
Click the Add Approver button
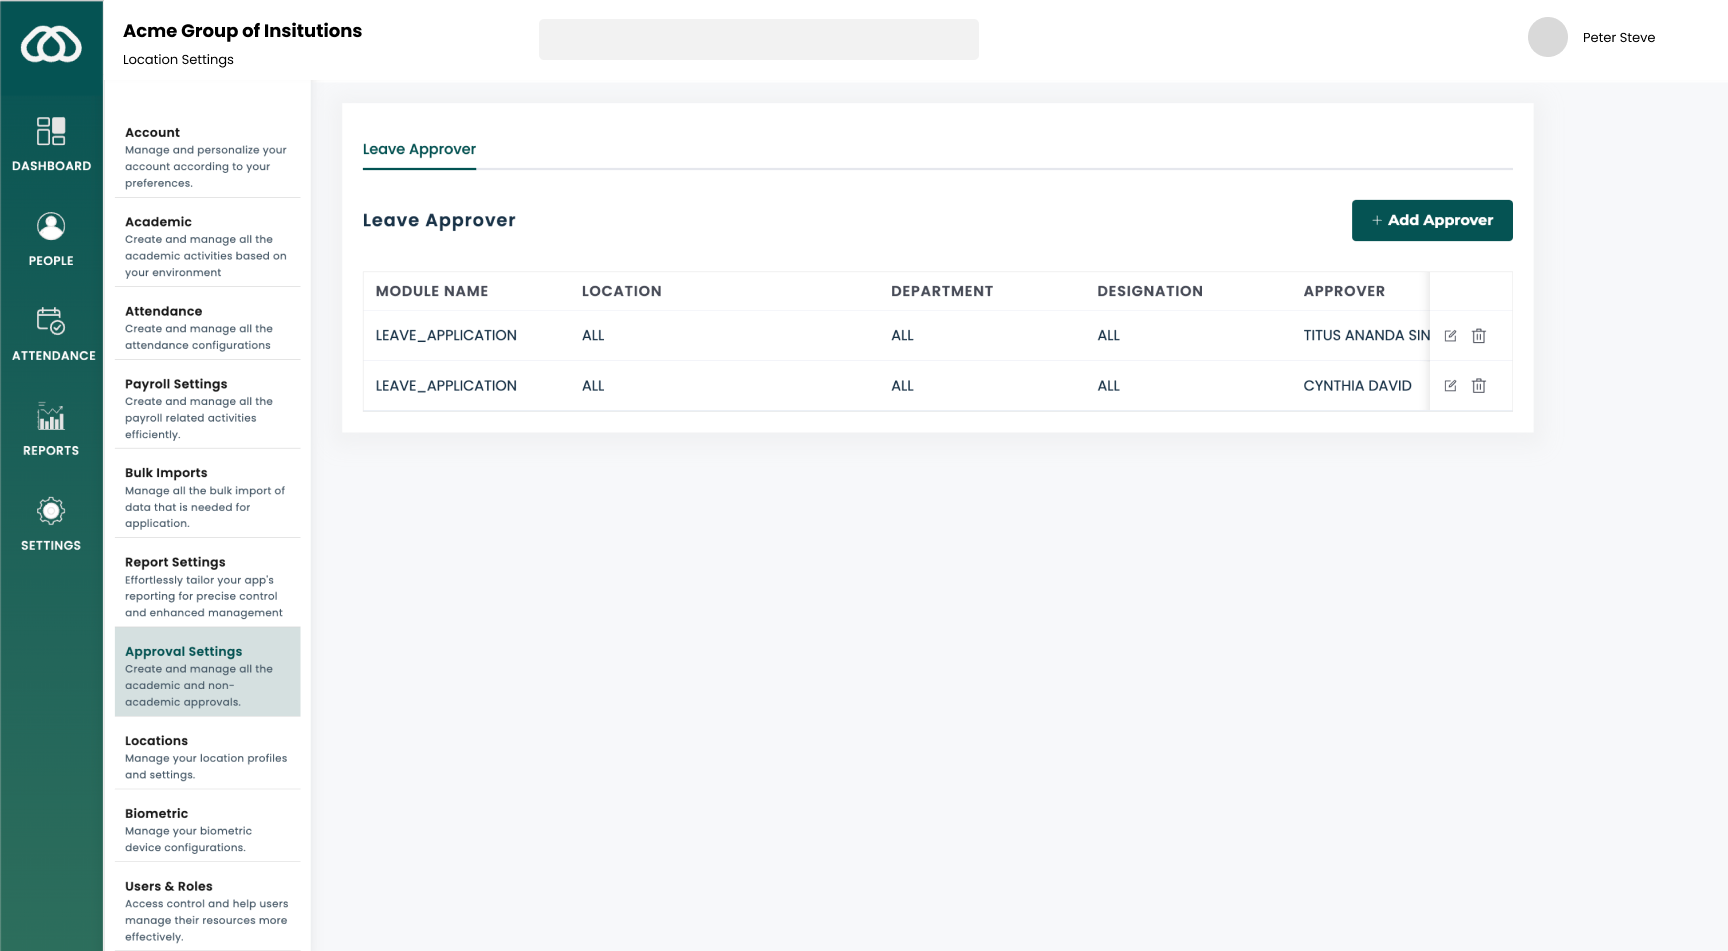[x=1431, y=220]
